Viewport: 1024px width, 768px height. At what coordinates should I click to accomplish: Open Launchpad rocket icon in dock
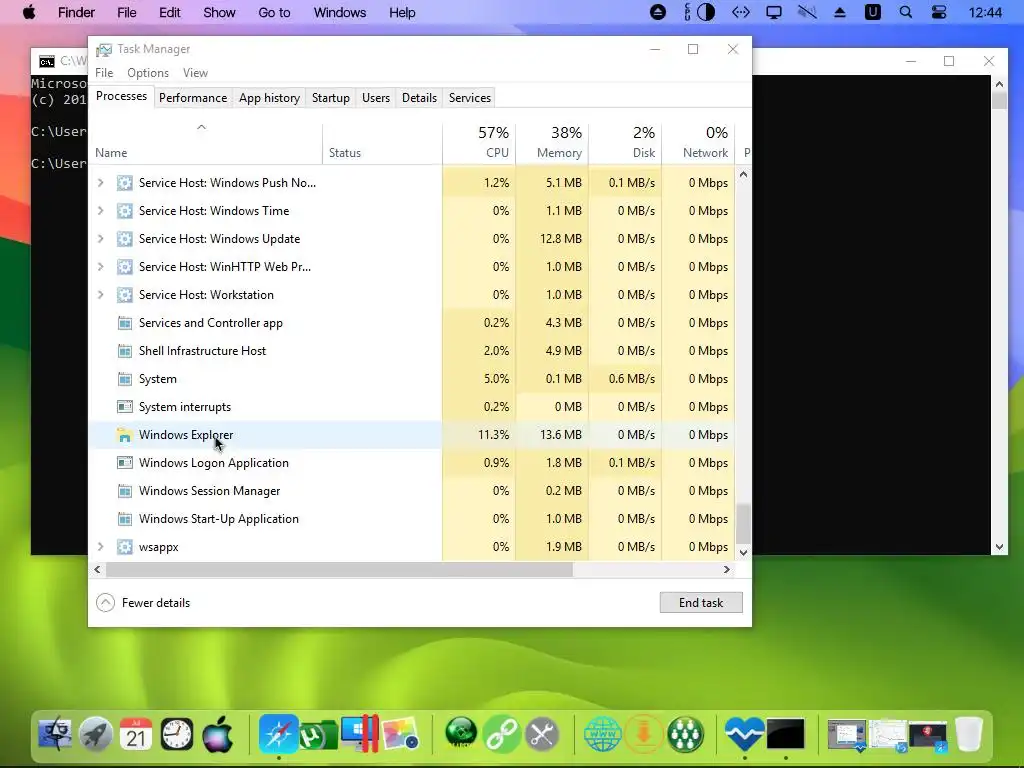(95, 733)
